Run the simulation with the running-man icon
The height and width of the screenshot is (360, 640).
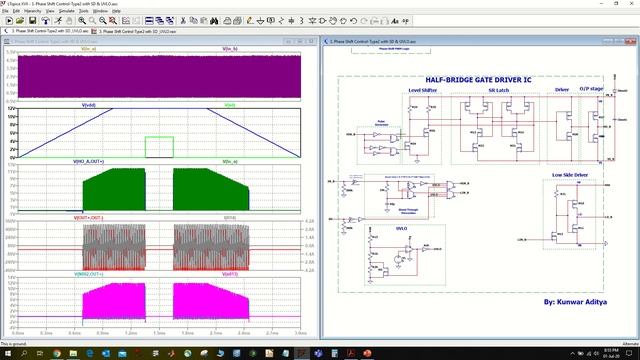pyautogui.click(x=59, y=21)
